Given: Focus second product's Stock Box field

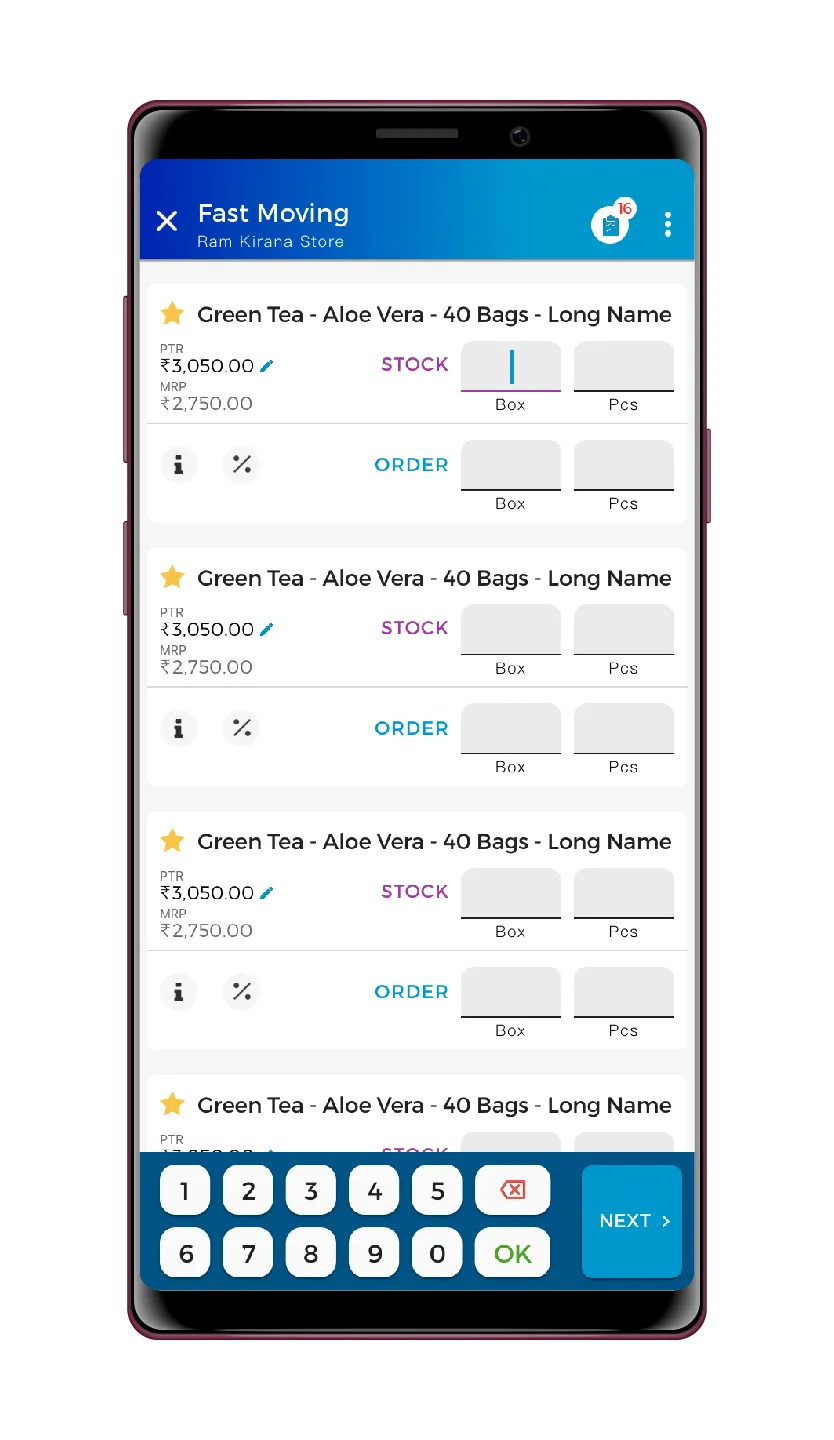Looking at the screenshot, I should [510, 629].
